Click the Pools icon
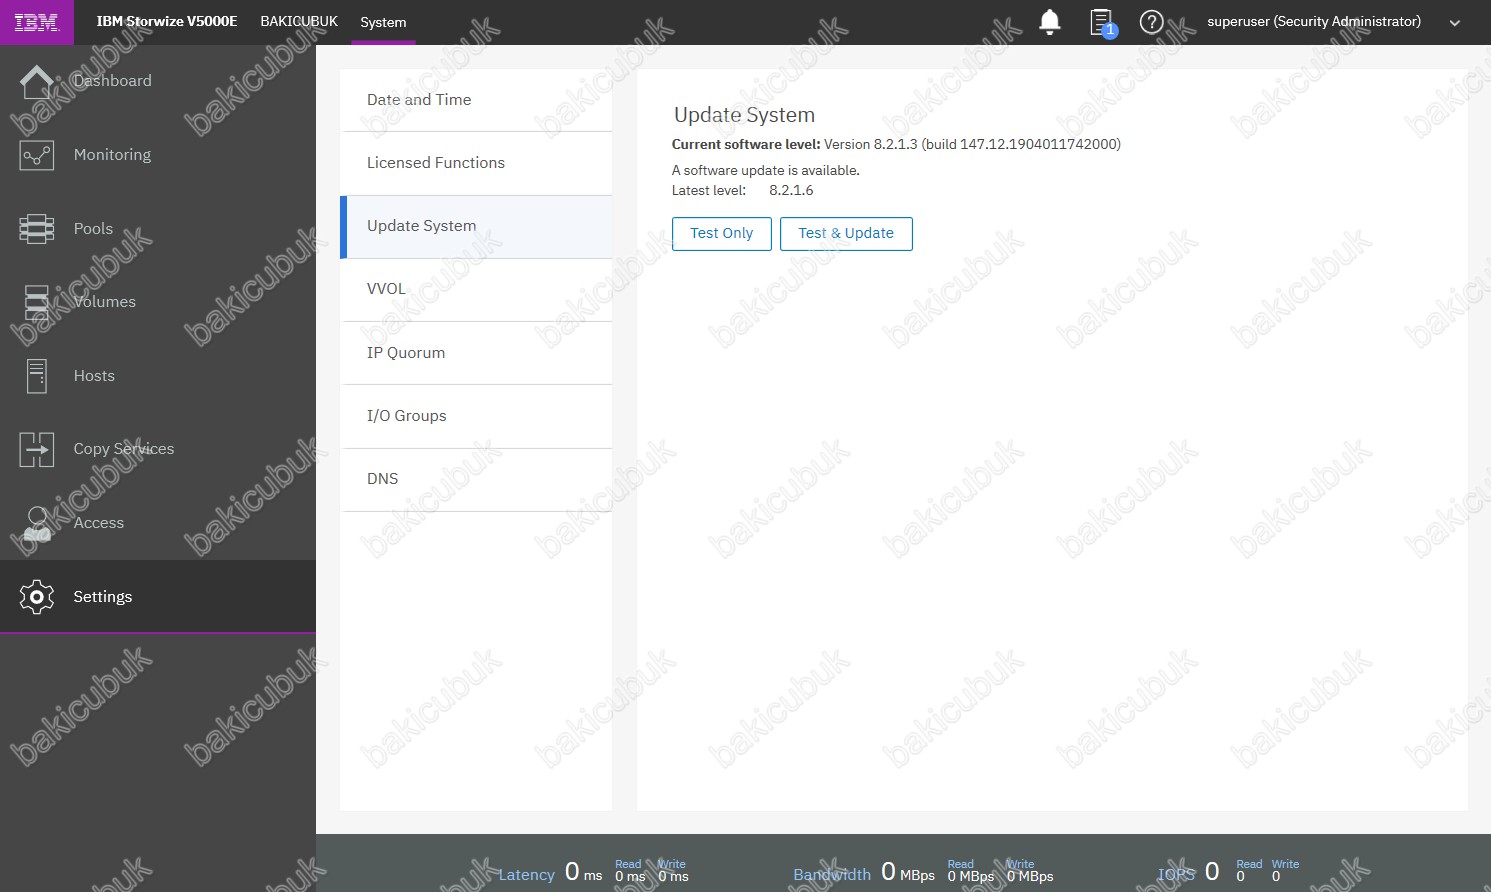The image size is (1491, 892). point(37,229)
